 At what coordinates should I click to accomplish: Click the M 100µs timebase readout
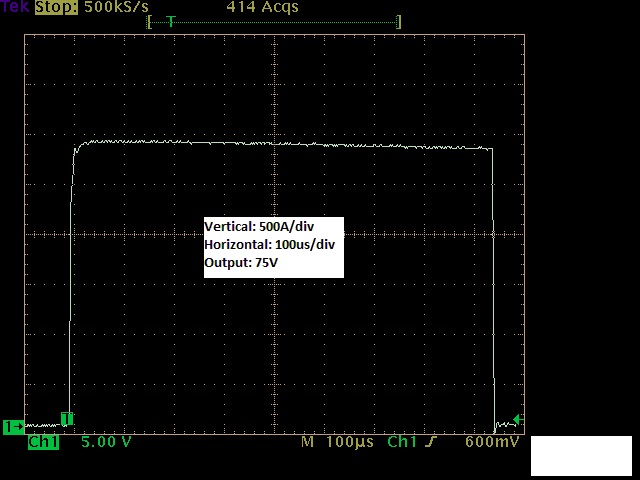click(337, 442)
